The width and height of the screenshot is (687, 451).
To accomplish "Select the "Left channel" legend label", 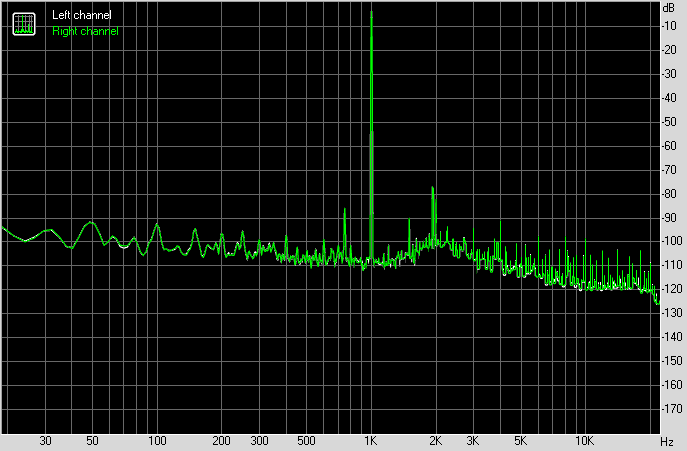I will pos(81,15).
